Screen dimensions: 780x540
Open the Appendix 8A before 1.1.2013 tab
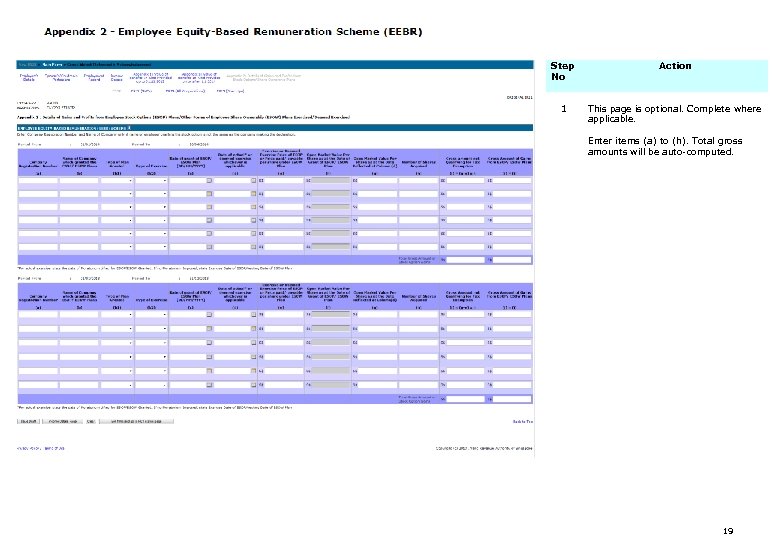[151, 77]
